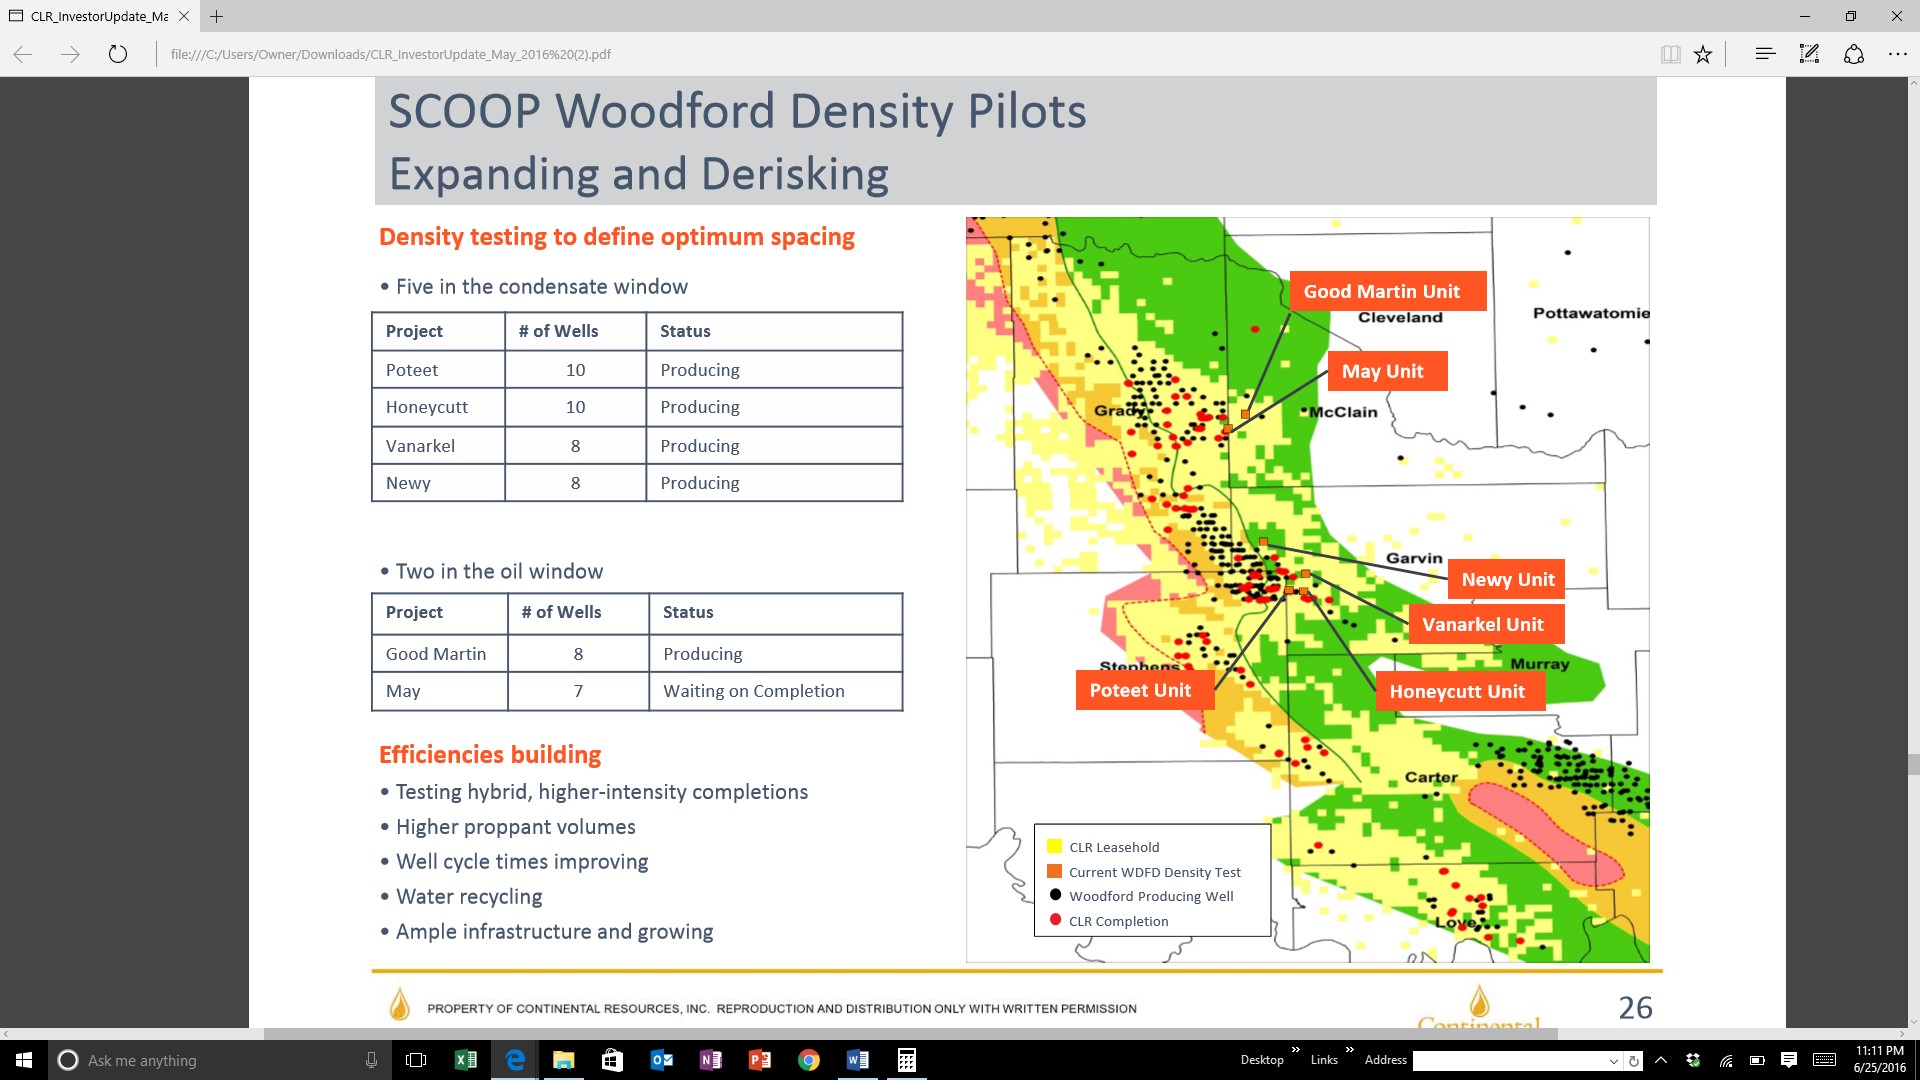Switch to Edge on the taskbar
Image resolution: width=1920 pixels, height=1080 pixels.
[515, 1060]
